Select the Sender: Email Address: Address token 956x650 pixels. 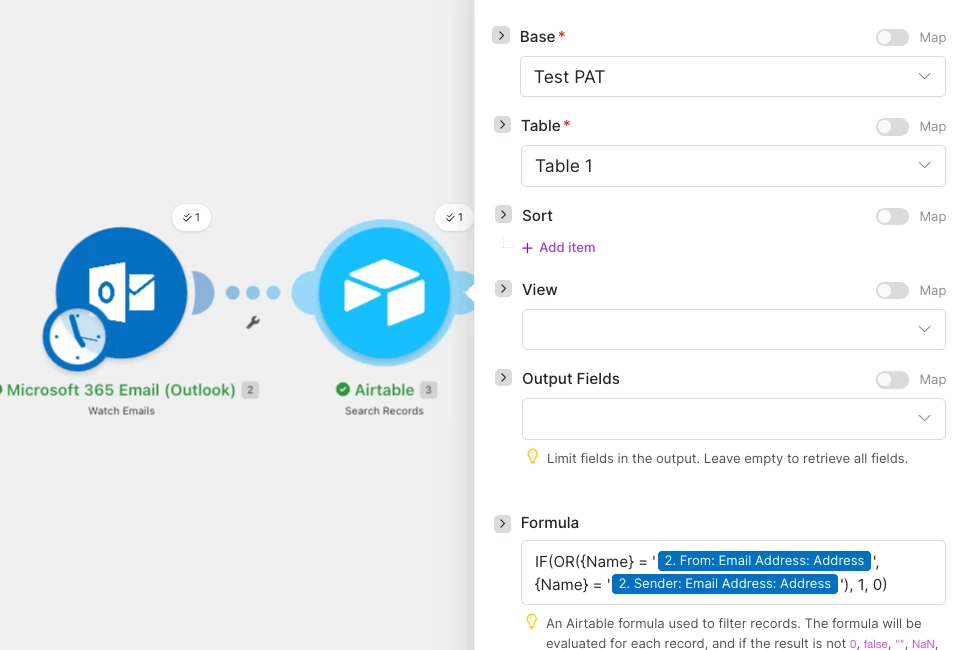725,584
